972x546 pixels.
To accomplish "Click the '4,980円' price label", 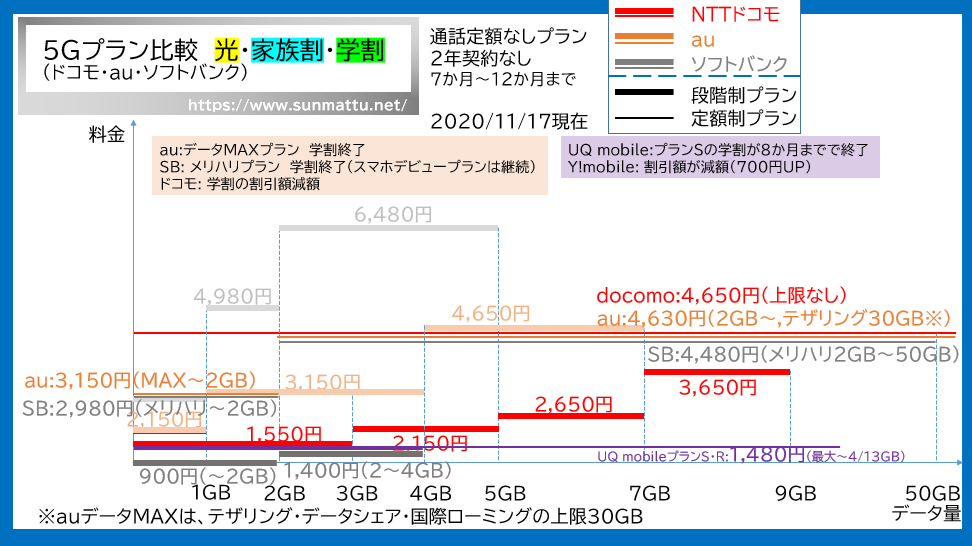I will tap(232, 297).
